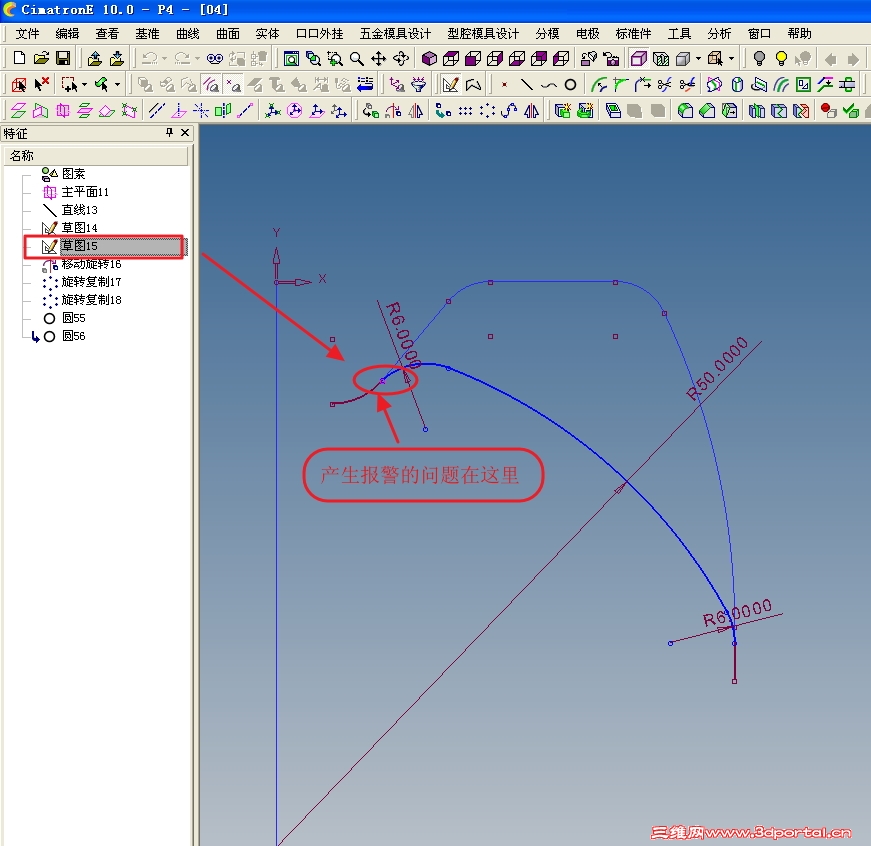Activate the Rotate view tool

pos(401,58)
